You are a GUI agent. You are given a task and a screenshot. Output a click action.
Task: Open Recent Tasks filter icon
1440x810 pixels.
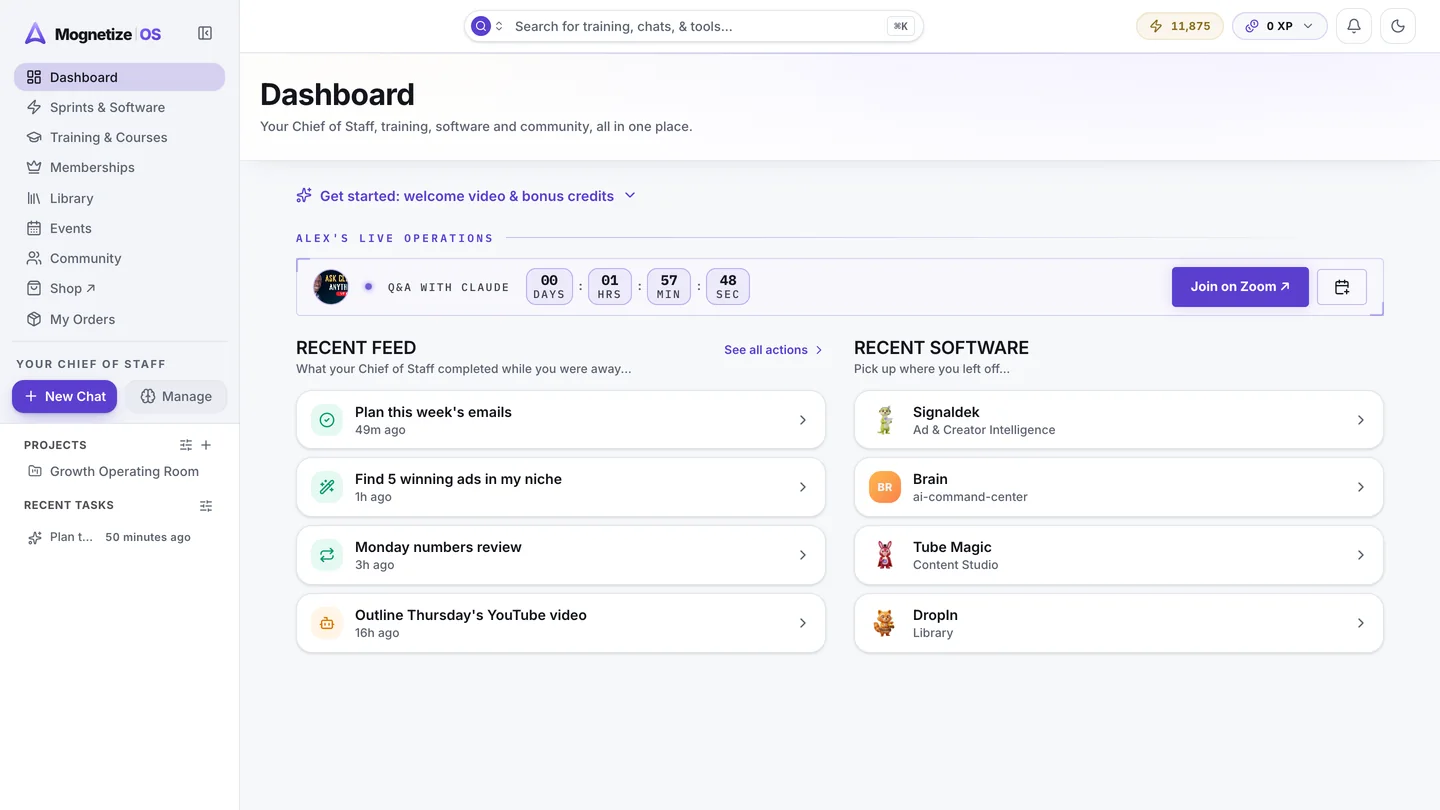pyautogui.click(x=206, y=506)
